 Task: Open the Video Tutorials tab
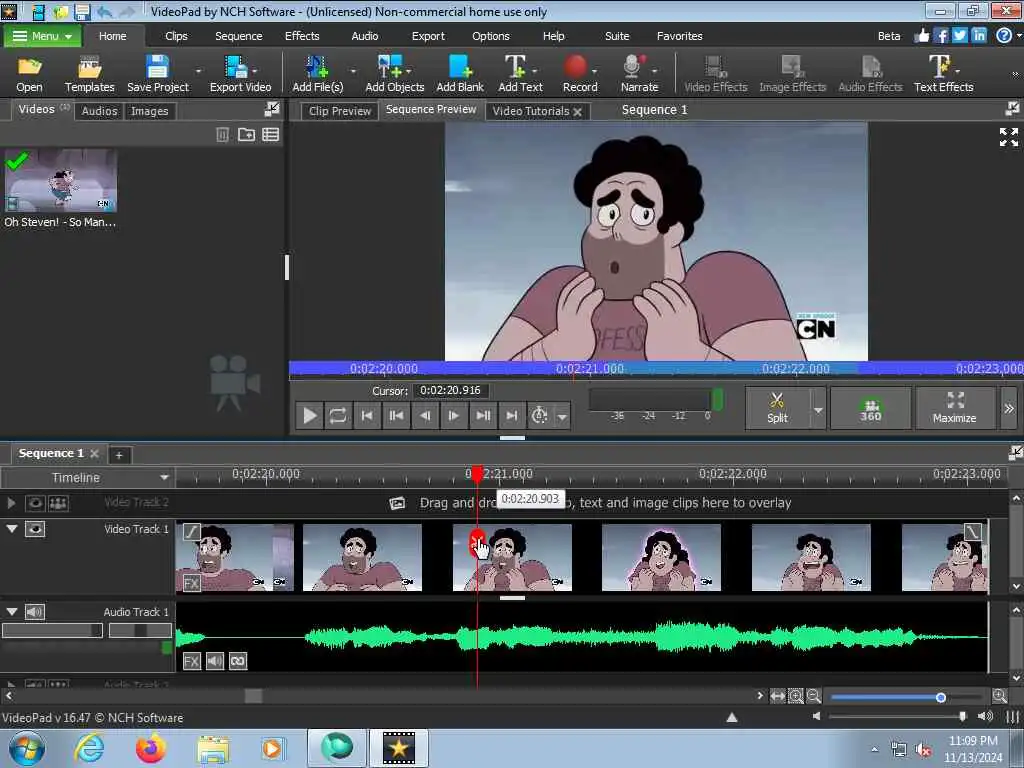(x=530, y=111)
